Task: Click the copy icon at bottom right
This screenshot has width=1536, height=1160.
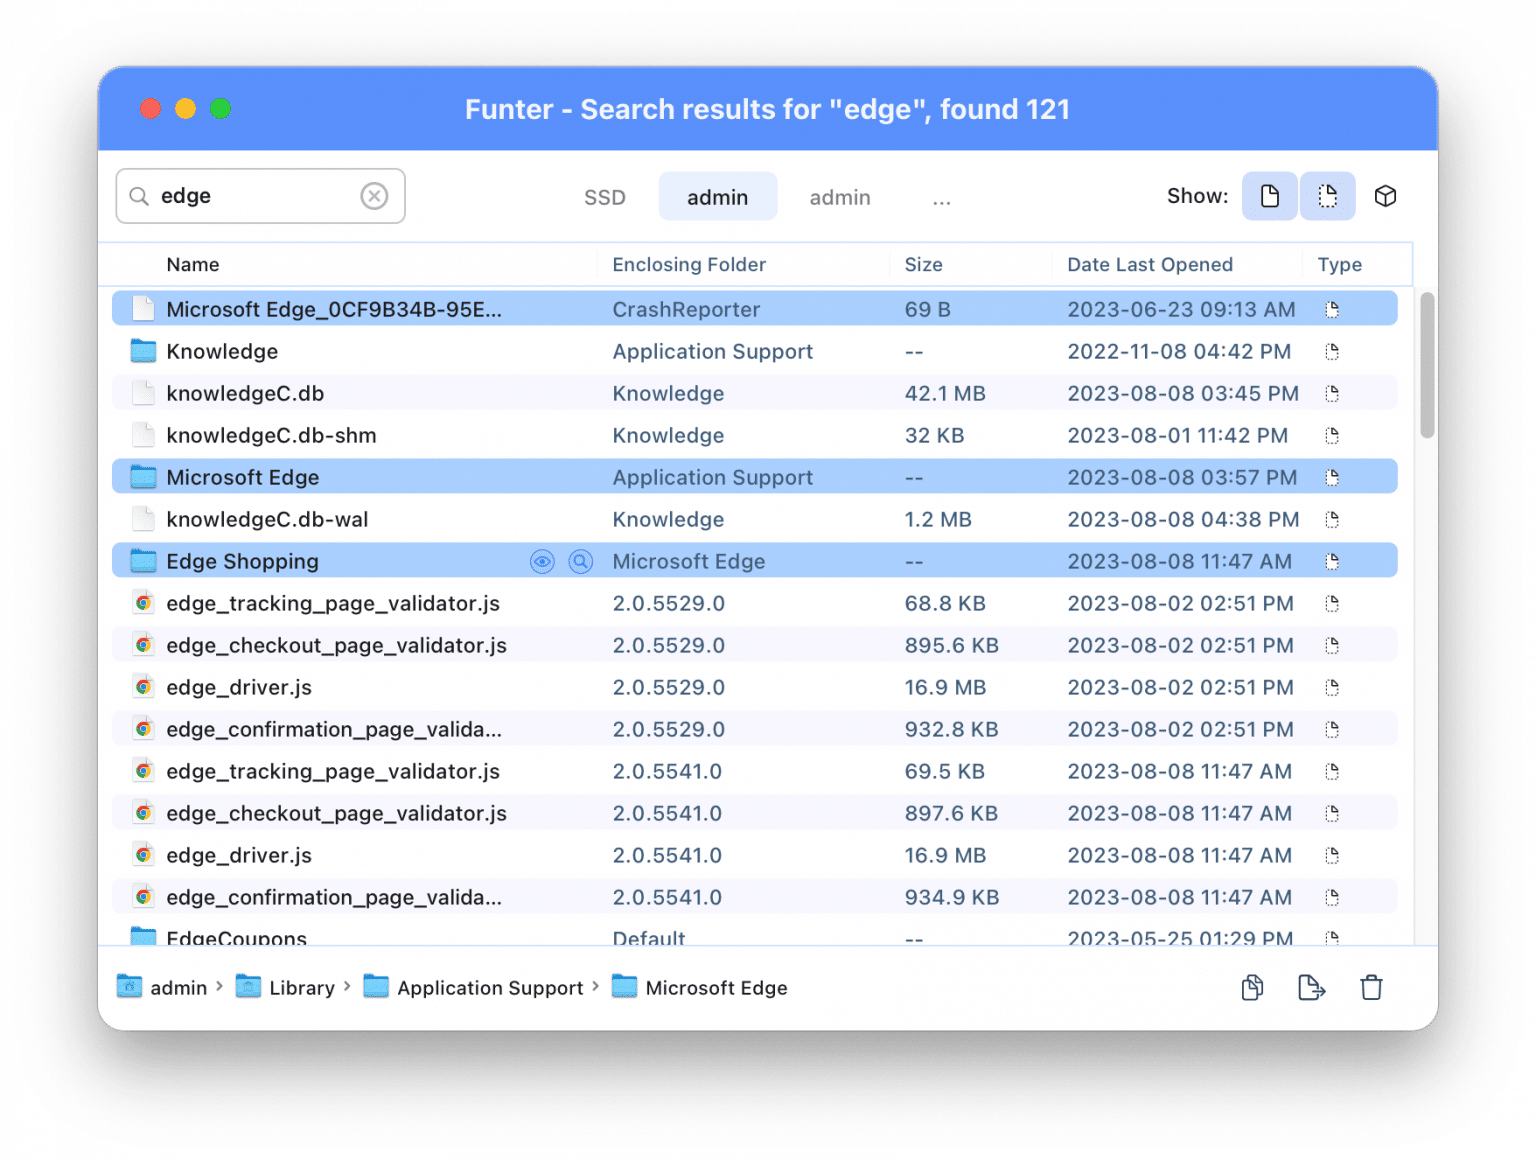Action: [1251, 987]
